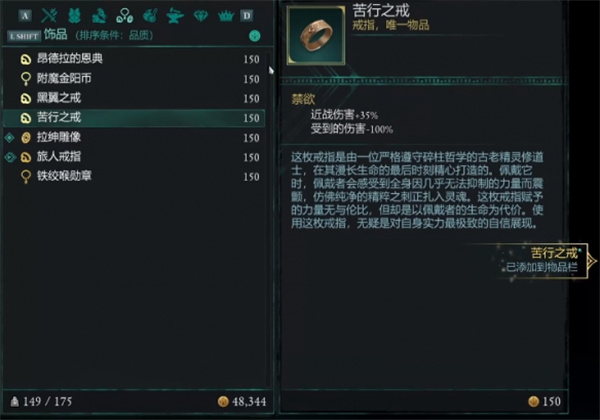Open the consumables food category icon
600x420 pixels.
[150, 15]
